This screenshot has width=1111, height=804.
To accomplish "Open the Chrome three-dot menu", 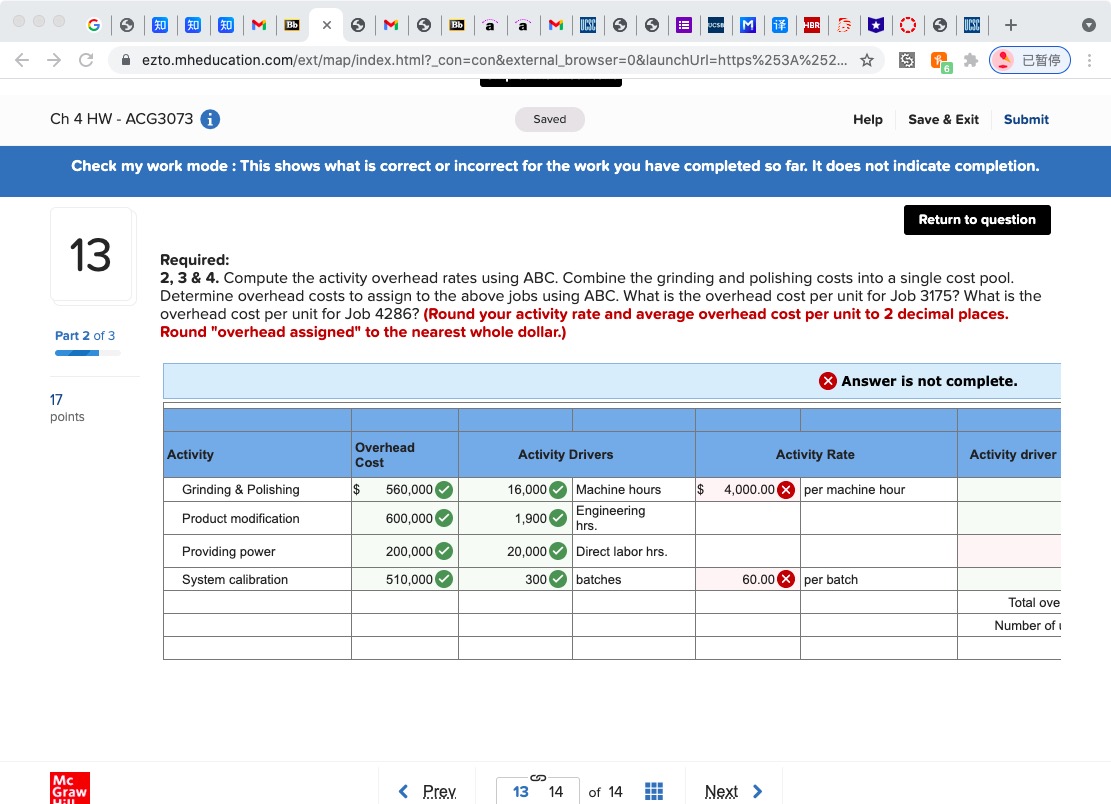I will point(1089,60).
